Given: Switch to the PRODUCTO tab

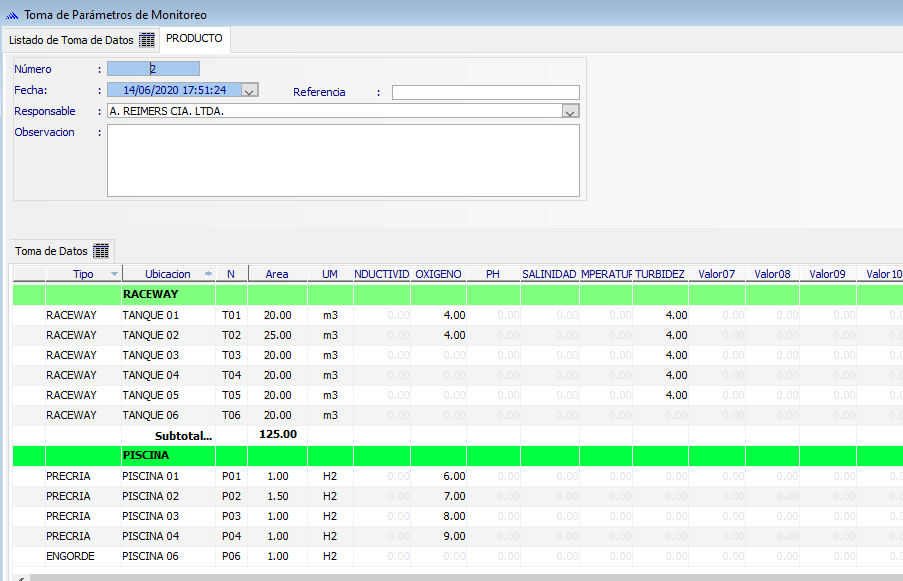Looking at the screenshot, I should point(195,39).
